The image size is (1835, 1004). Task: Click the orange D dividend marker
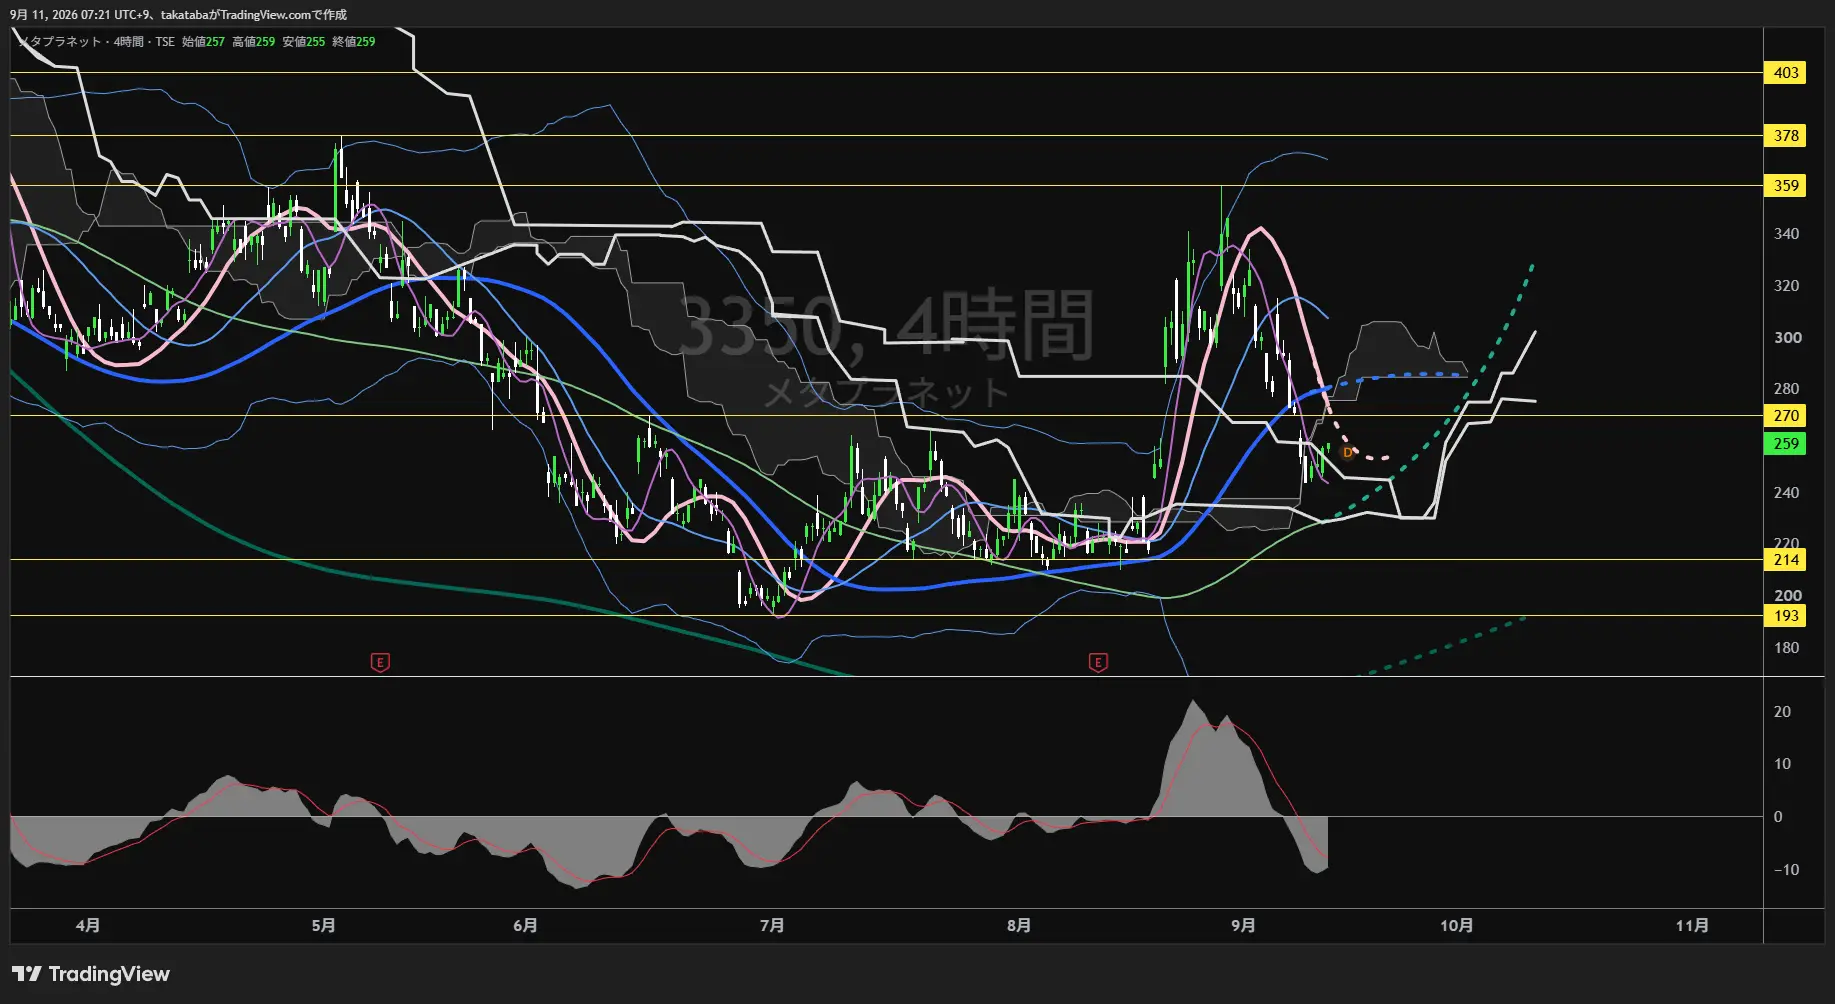[x=1347, y=453]
